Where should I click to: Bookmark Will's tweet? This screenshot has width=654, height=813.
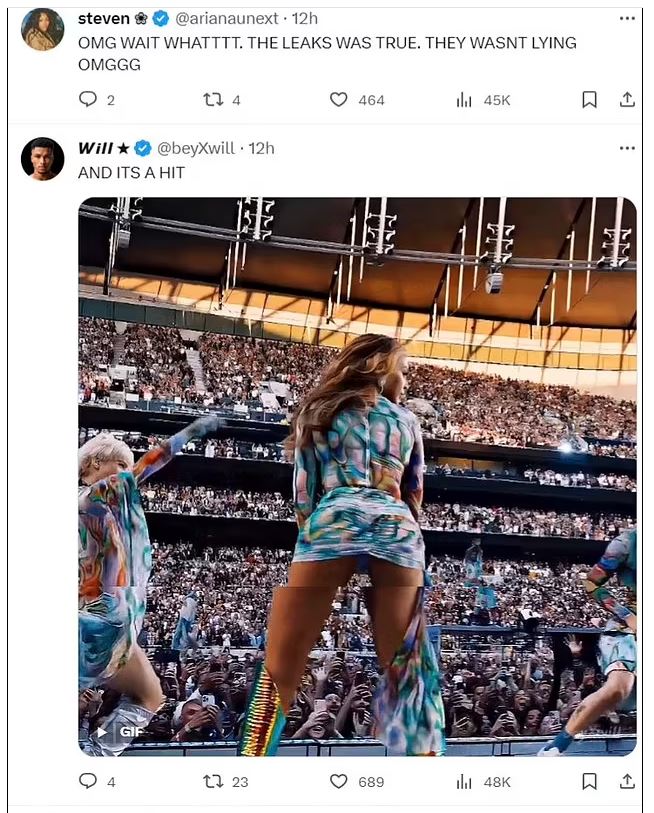590,781
